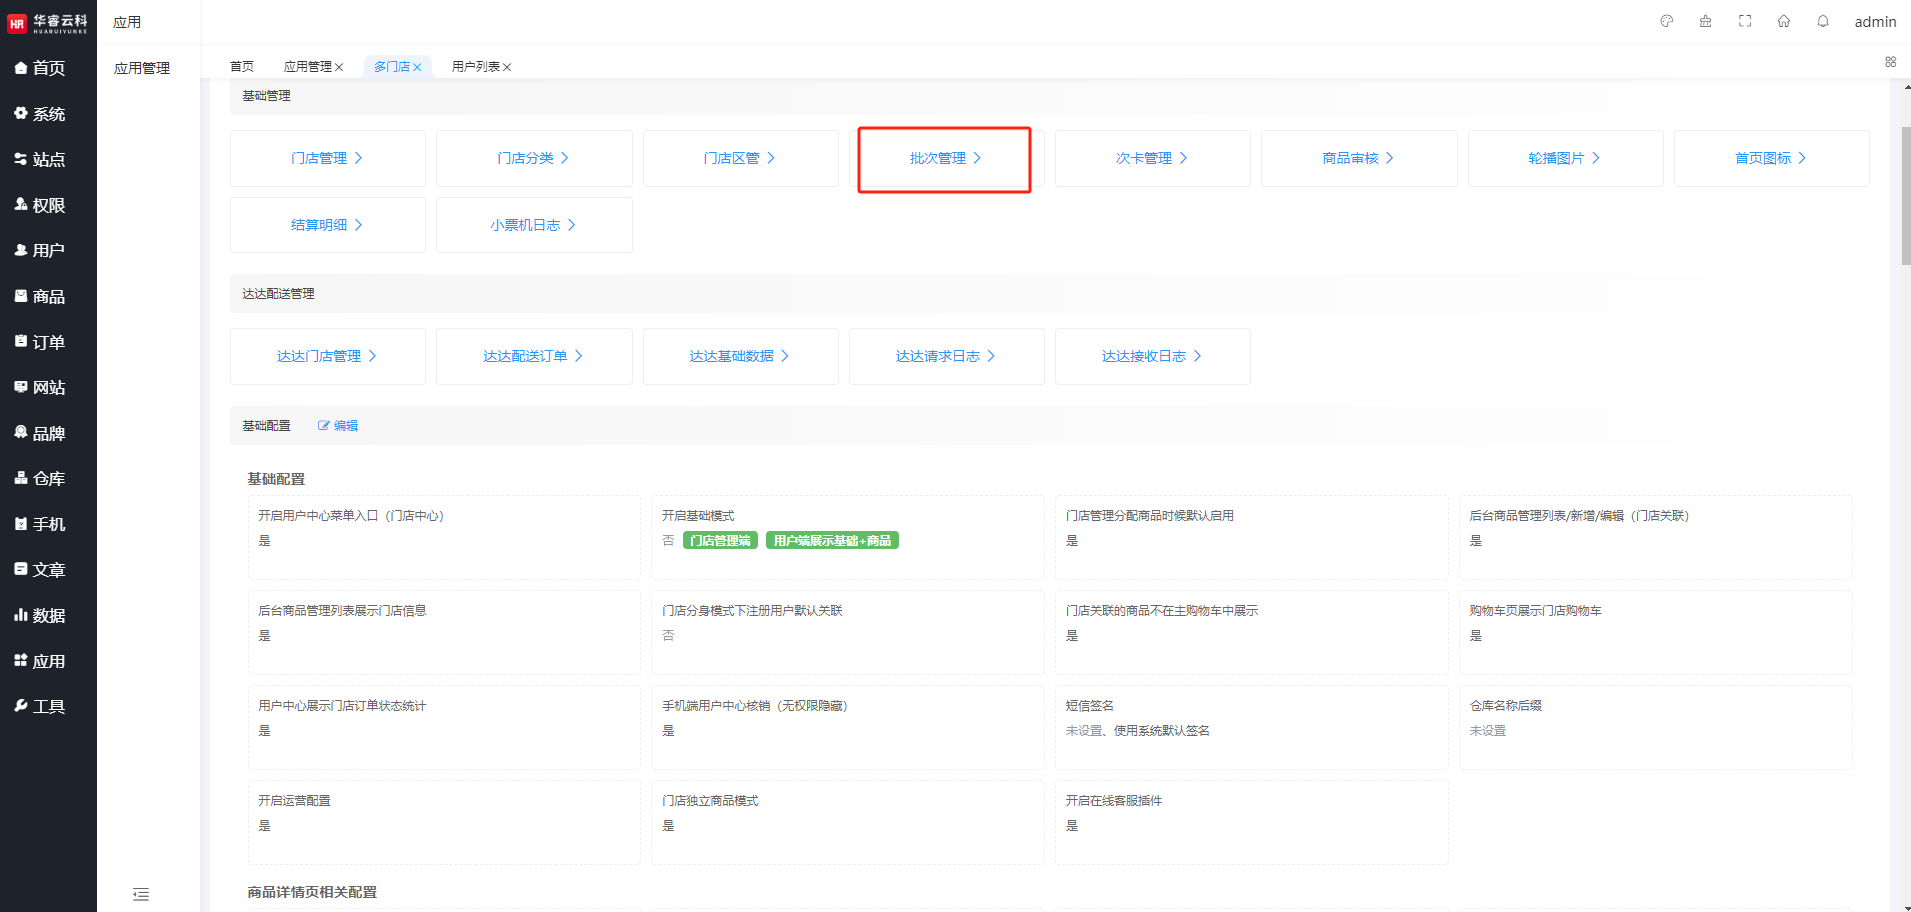
Task: Click the clear cache broom icon
Action: pos(1705,21)
